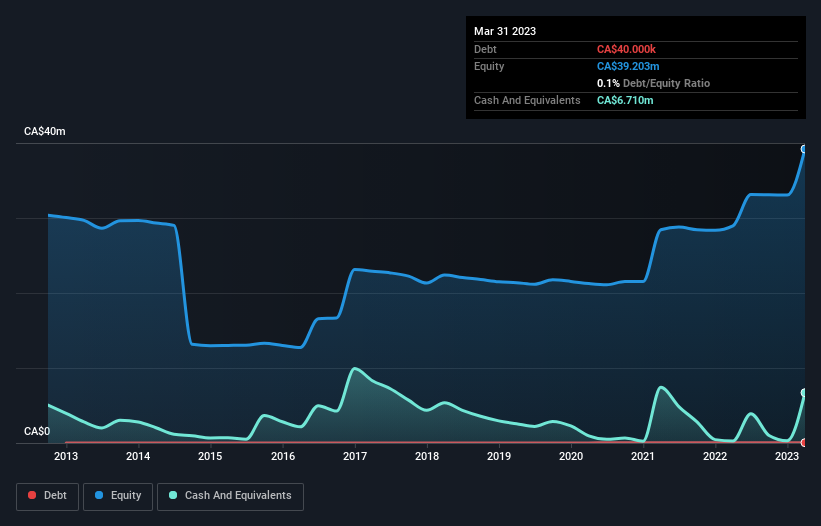Click the red Debt endpoint marker
This screenshot has width=821, height=526.
804,443
